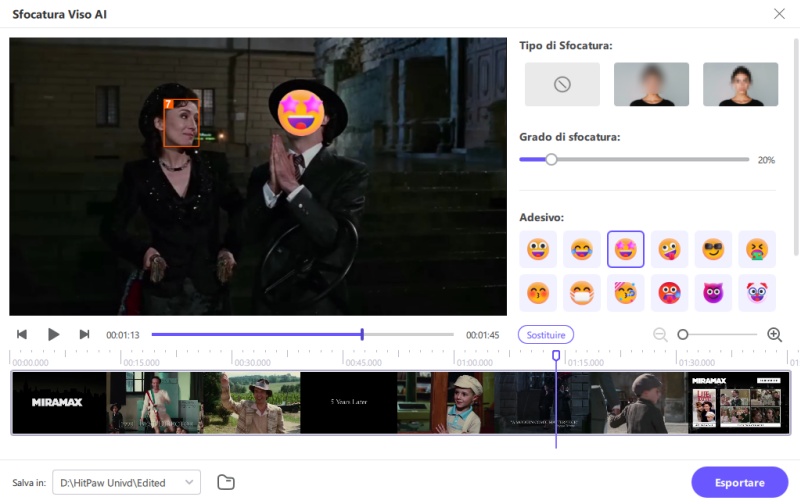Jump to the previous frame

point(22,335)
